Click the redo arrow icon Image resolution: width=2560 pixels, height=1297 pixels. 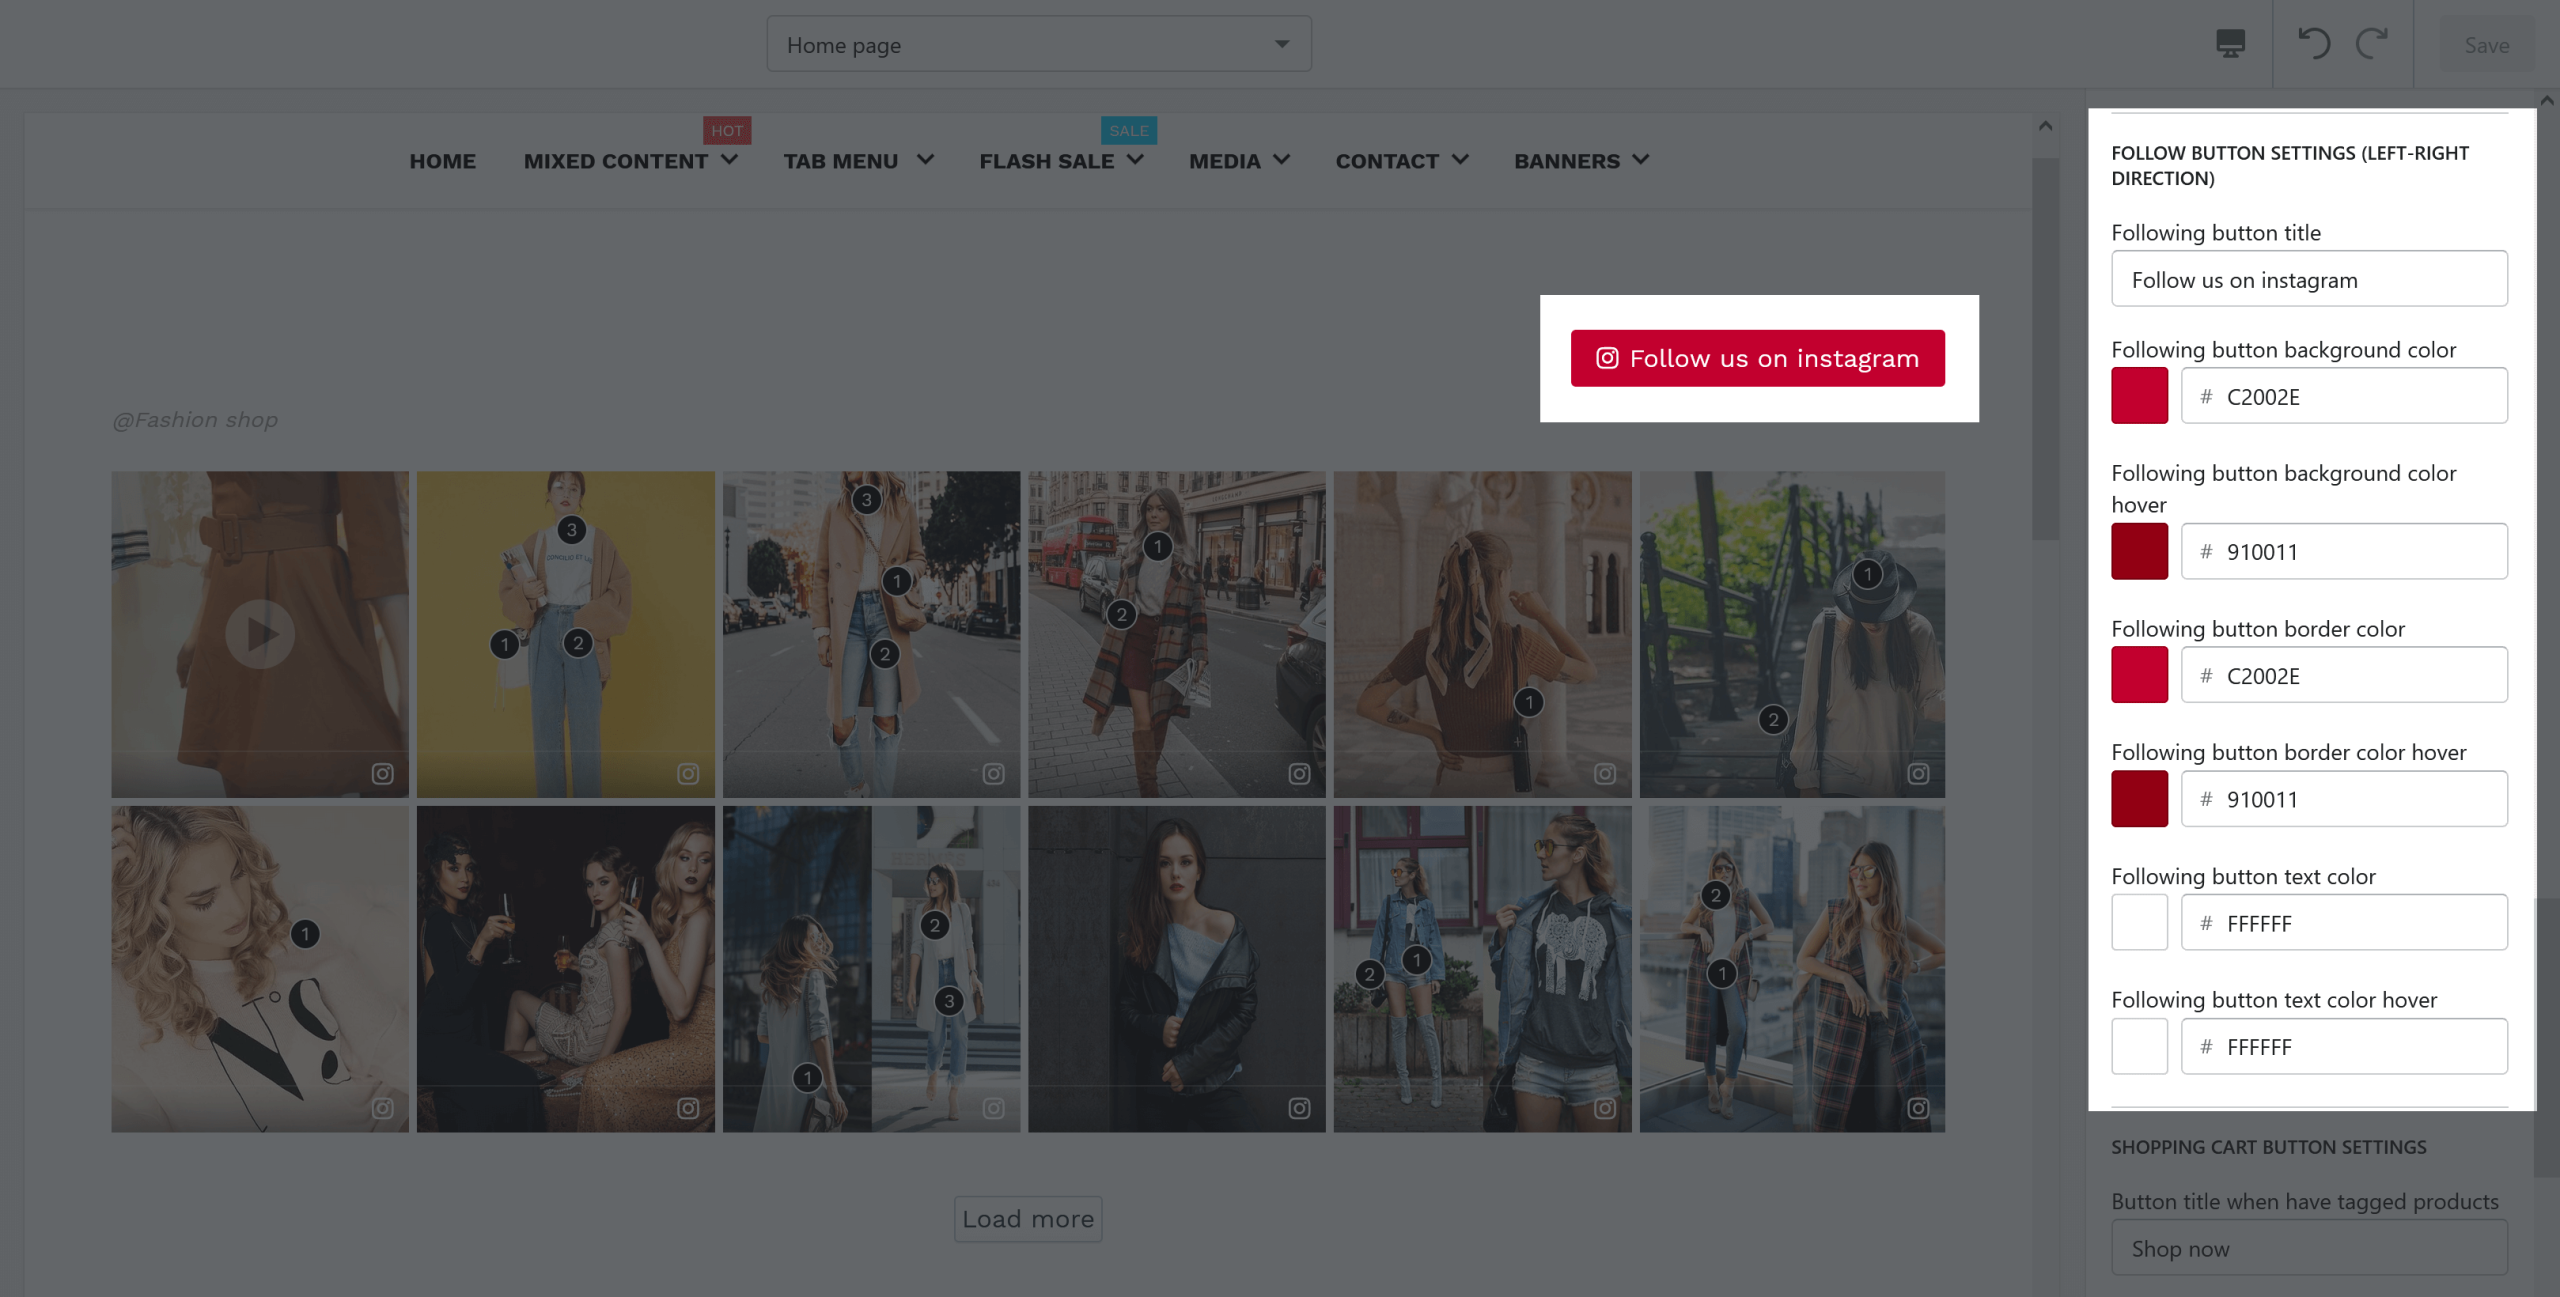click(2372, 44)
